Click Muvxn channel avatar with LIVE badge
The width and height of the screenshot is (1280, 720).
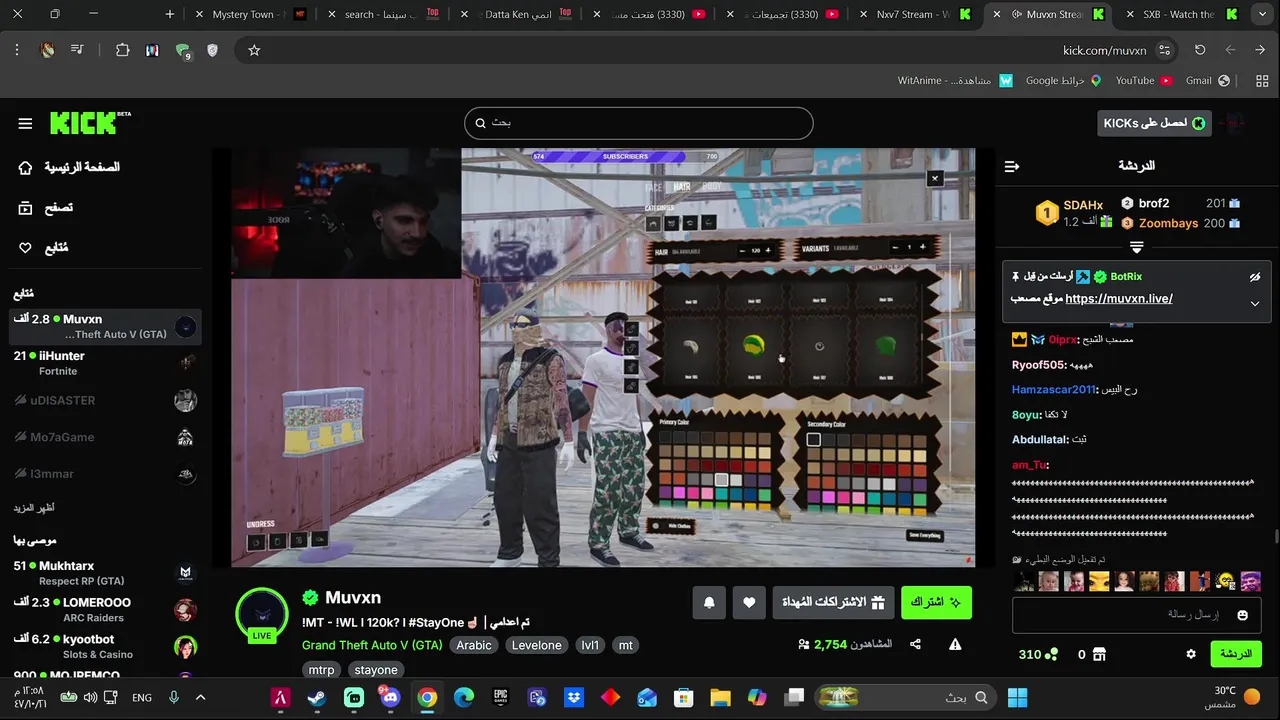262,613
